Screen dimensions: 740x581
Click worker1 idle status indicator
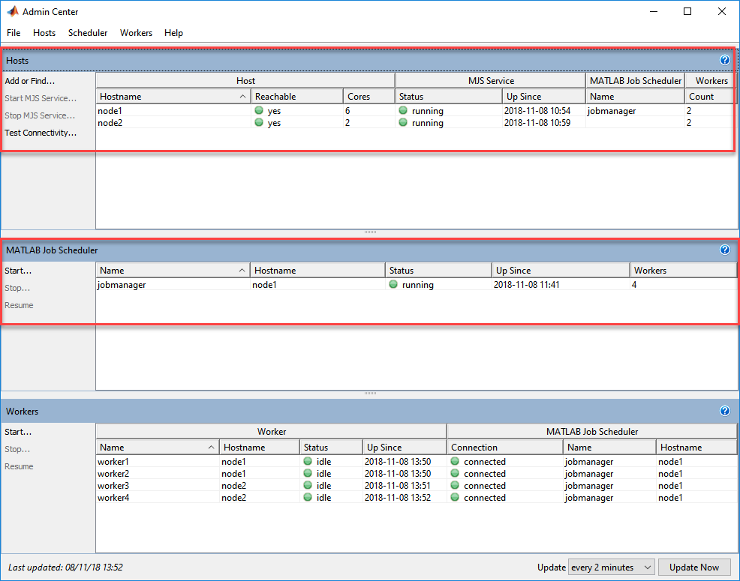(308, 462)
